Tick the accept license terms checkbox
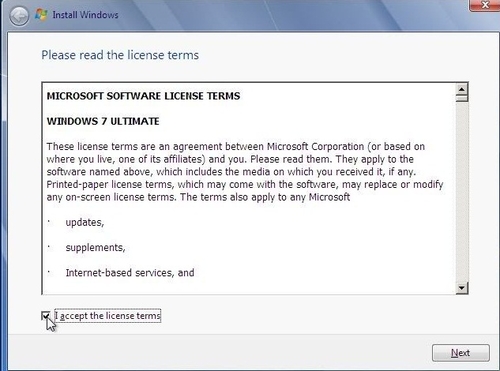 (46, 315)
